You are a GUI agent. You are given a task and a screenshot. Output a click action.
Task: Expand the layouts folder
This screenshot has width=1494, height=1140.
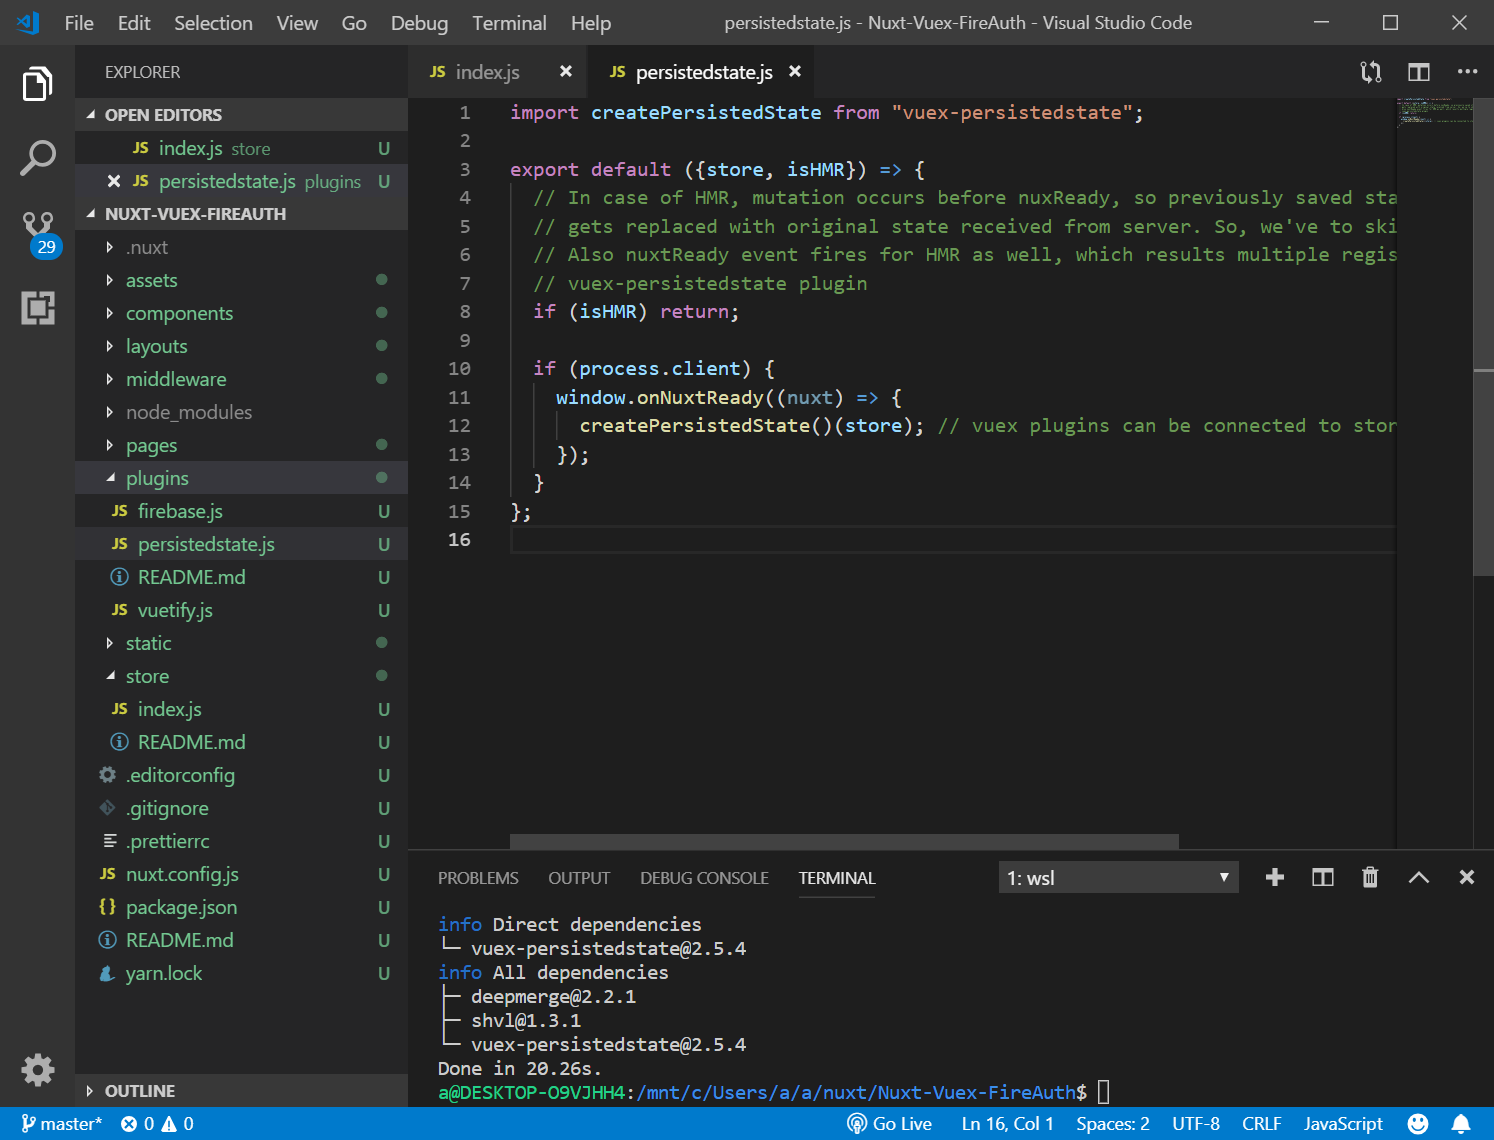(x=241, y=346)
